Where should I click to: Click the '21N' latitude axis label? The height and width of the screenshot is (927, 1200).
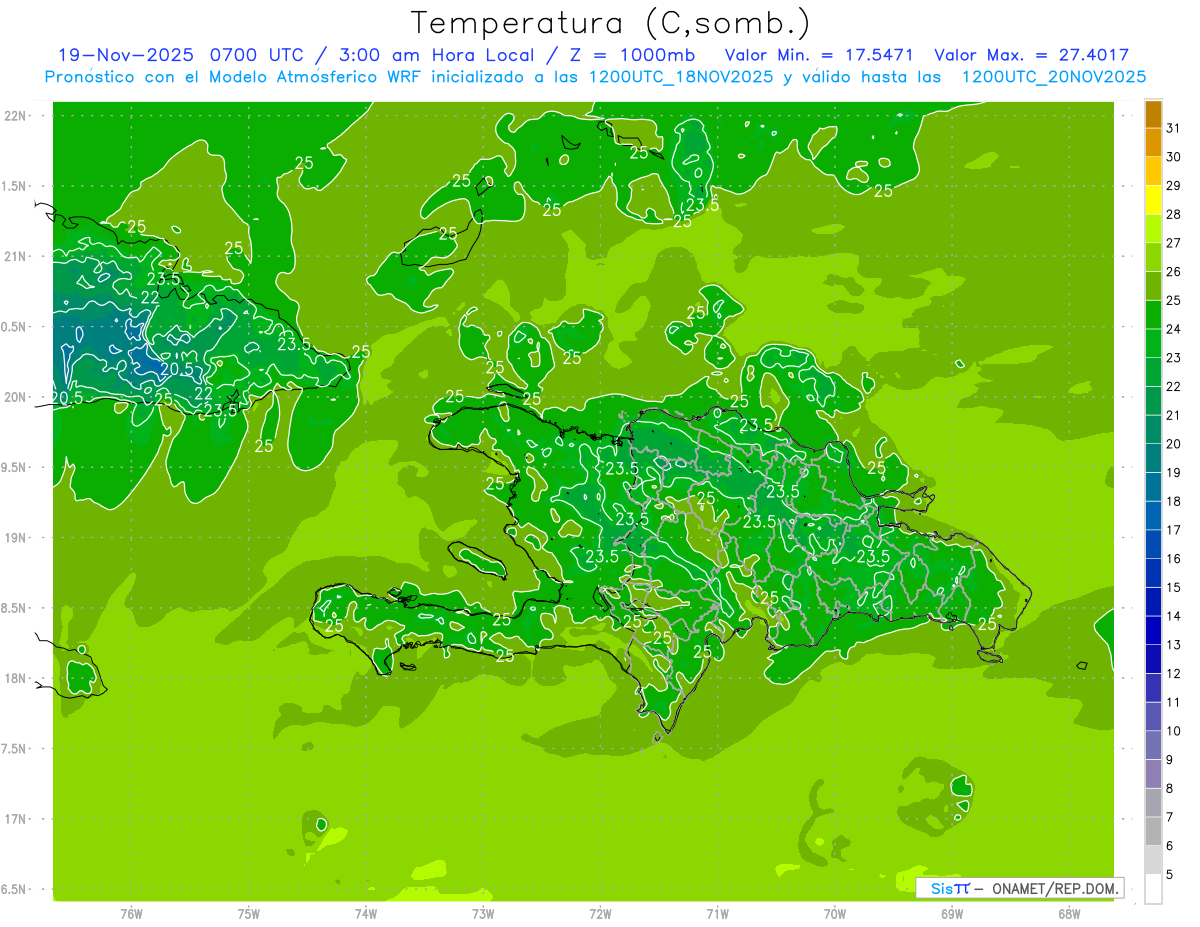point(17,257)
